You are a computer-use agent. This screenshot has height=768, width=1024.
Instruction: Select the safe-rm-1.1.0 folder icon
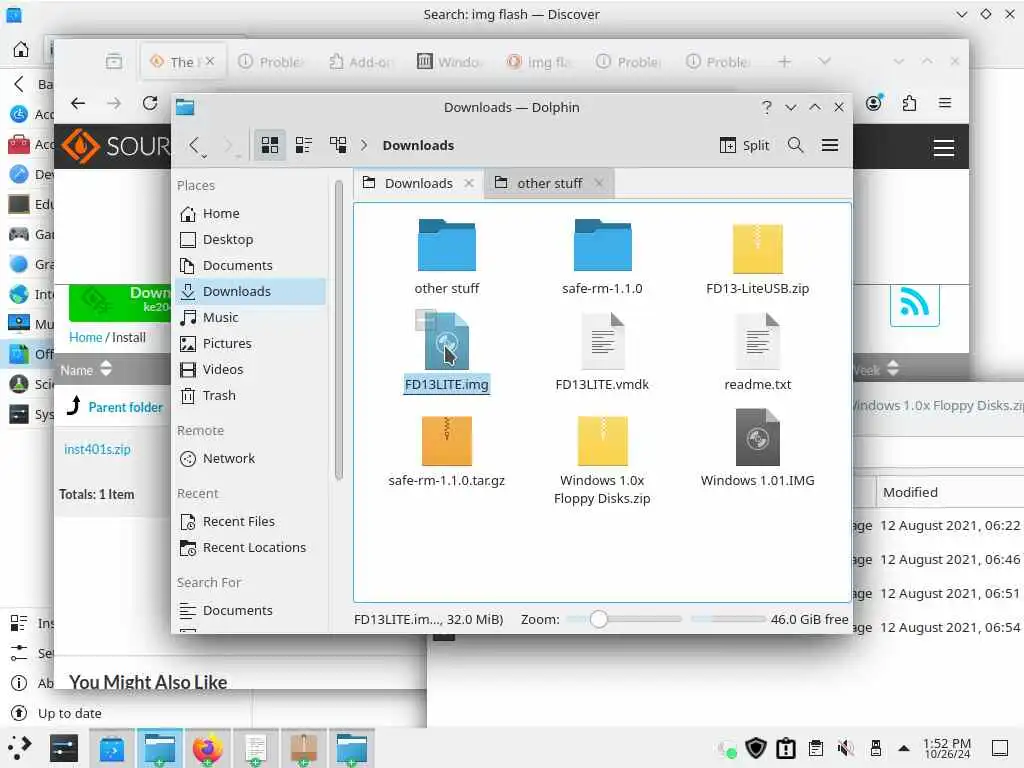[x=602, y=245]
